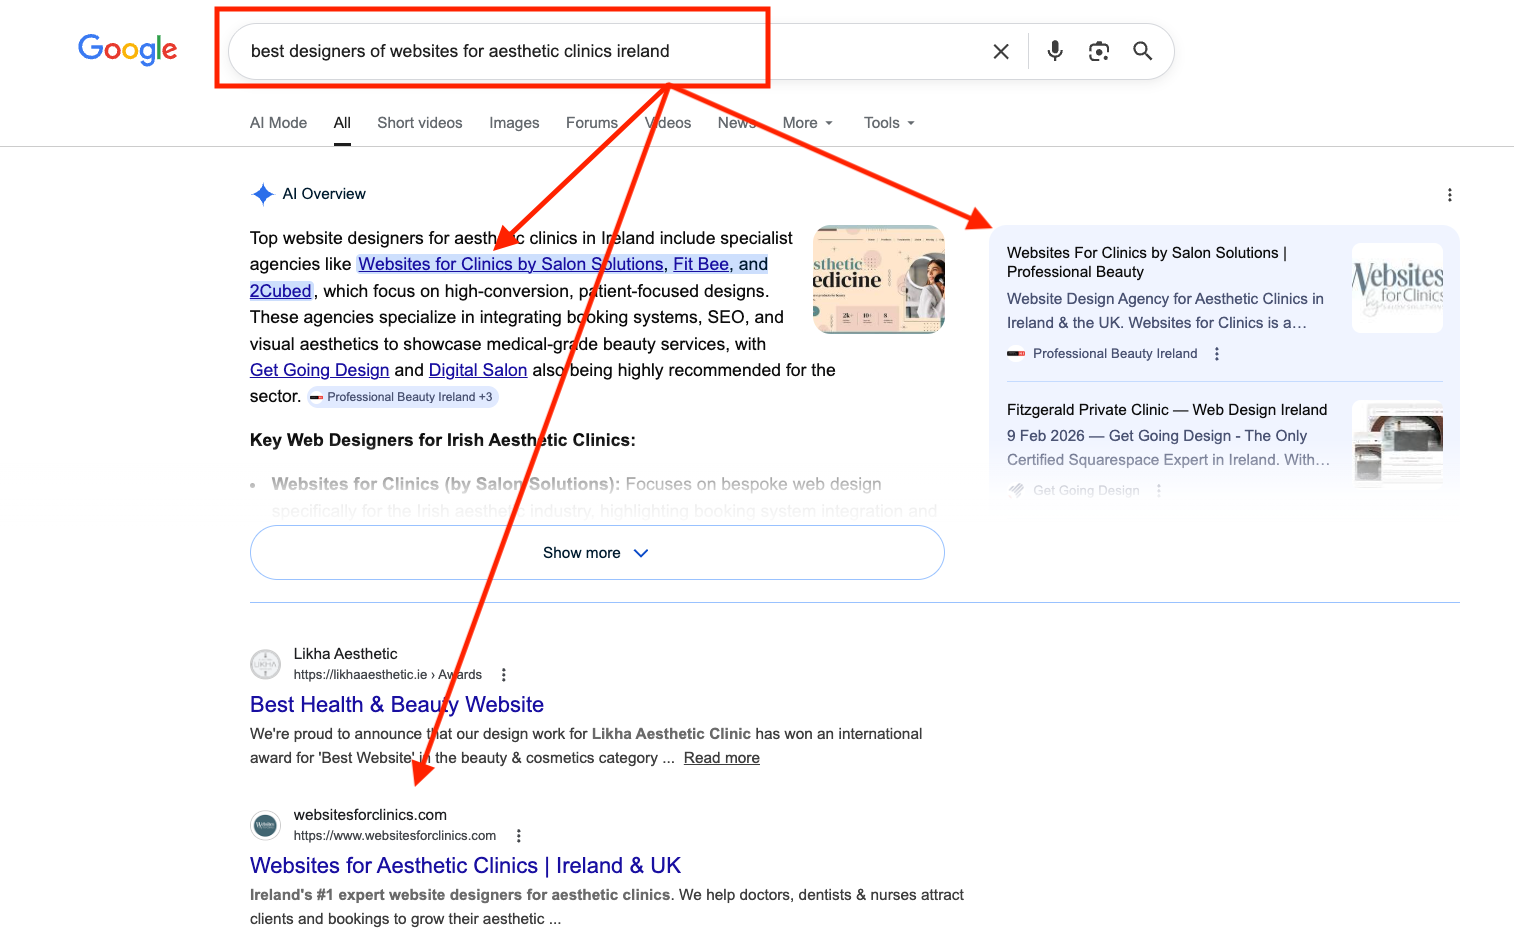The width and height of the screenshot is (1514, 944).
Task: Click the magnifying glass search button
Action: coord(1143,51)
